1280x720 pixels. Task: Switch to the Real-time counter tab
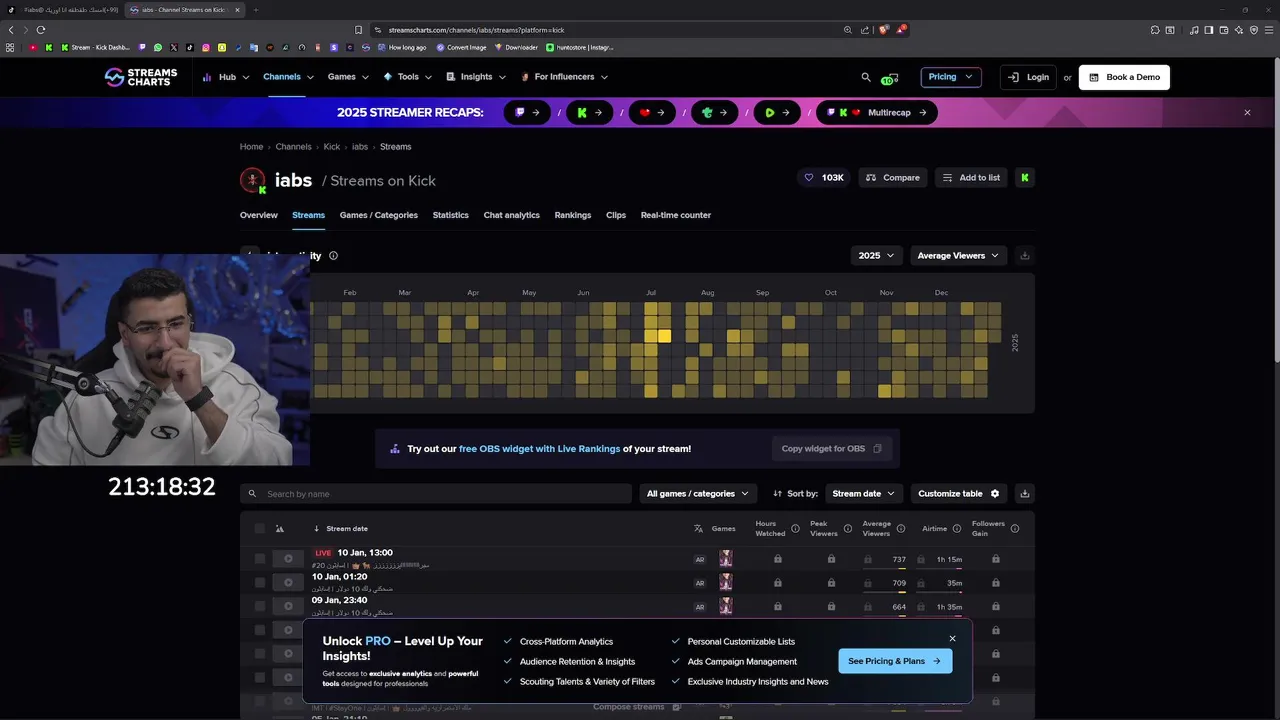pyautogui.click(x=676, y=215)
